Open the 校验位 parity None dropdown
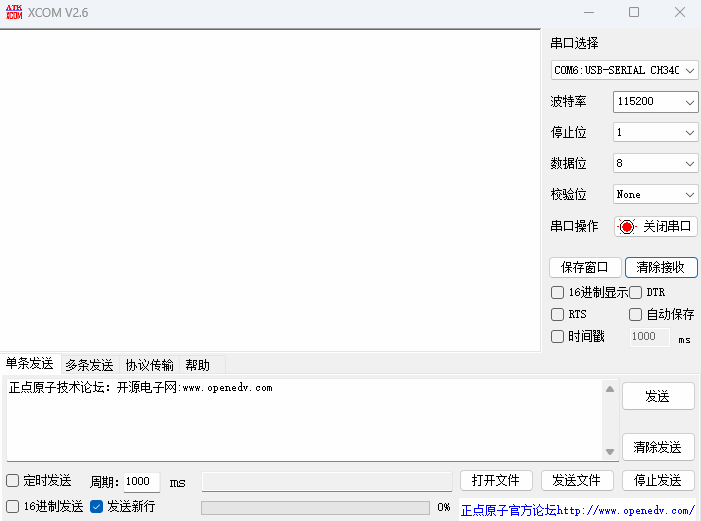 point(655,195)
